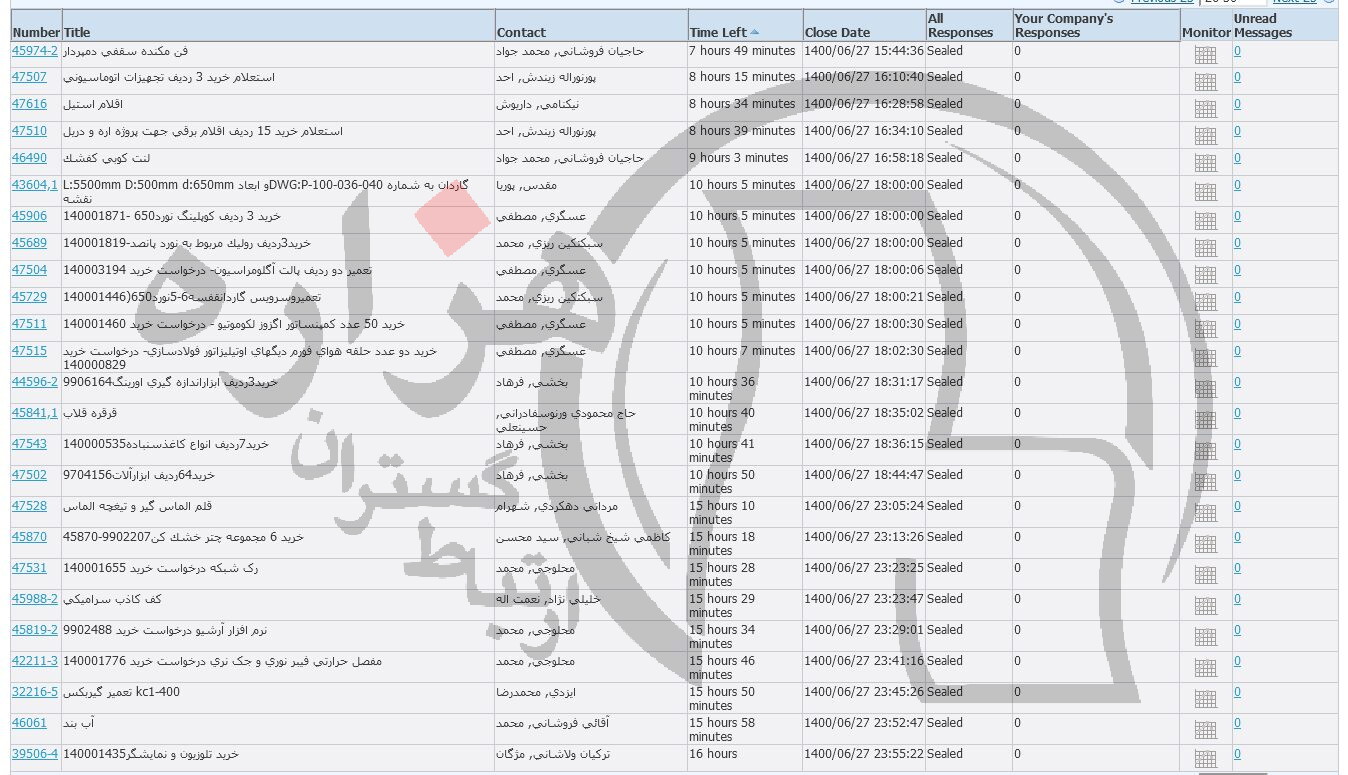Click the monitor icon in row 46490
Image resolution: width=1348 pixels, height=775 pixels.
click(1205, 164)
